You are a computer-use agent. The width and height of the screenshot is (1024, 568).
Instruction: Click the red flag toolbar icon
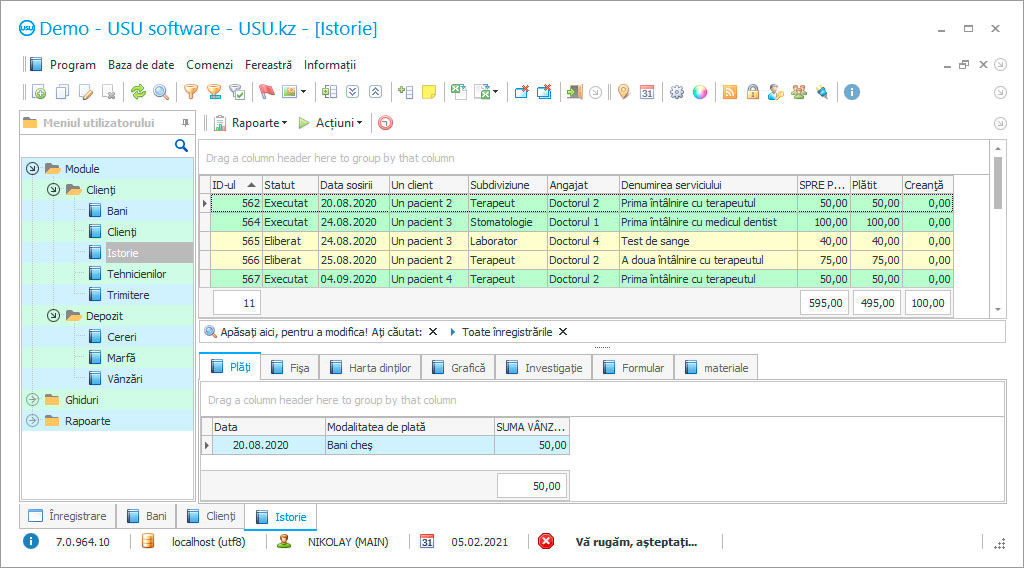[x=267, y=92]
